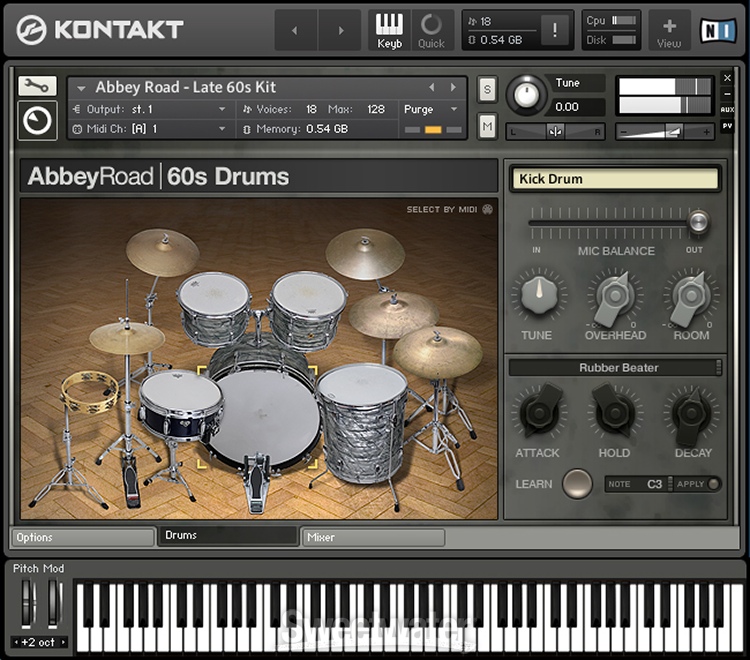
Task: Close the instrument with X button
Action: [727, 78]
